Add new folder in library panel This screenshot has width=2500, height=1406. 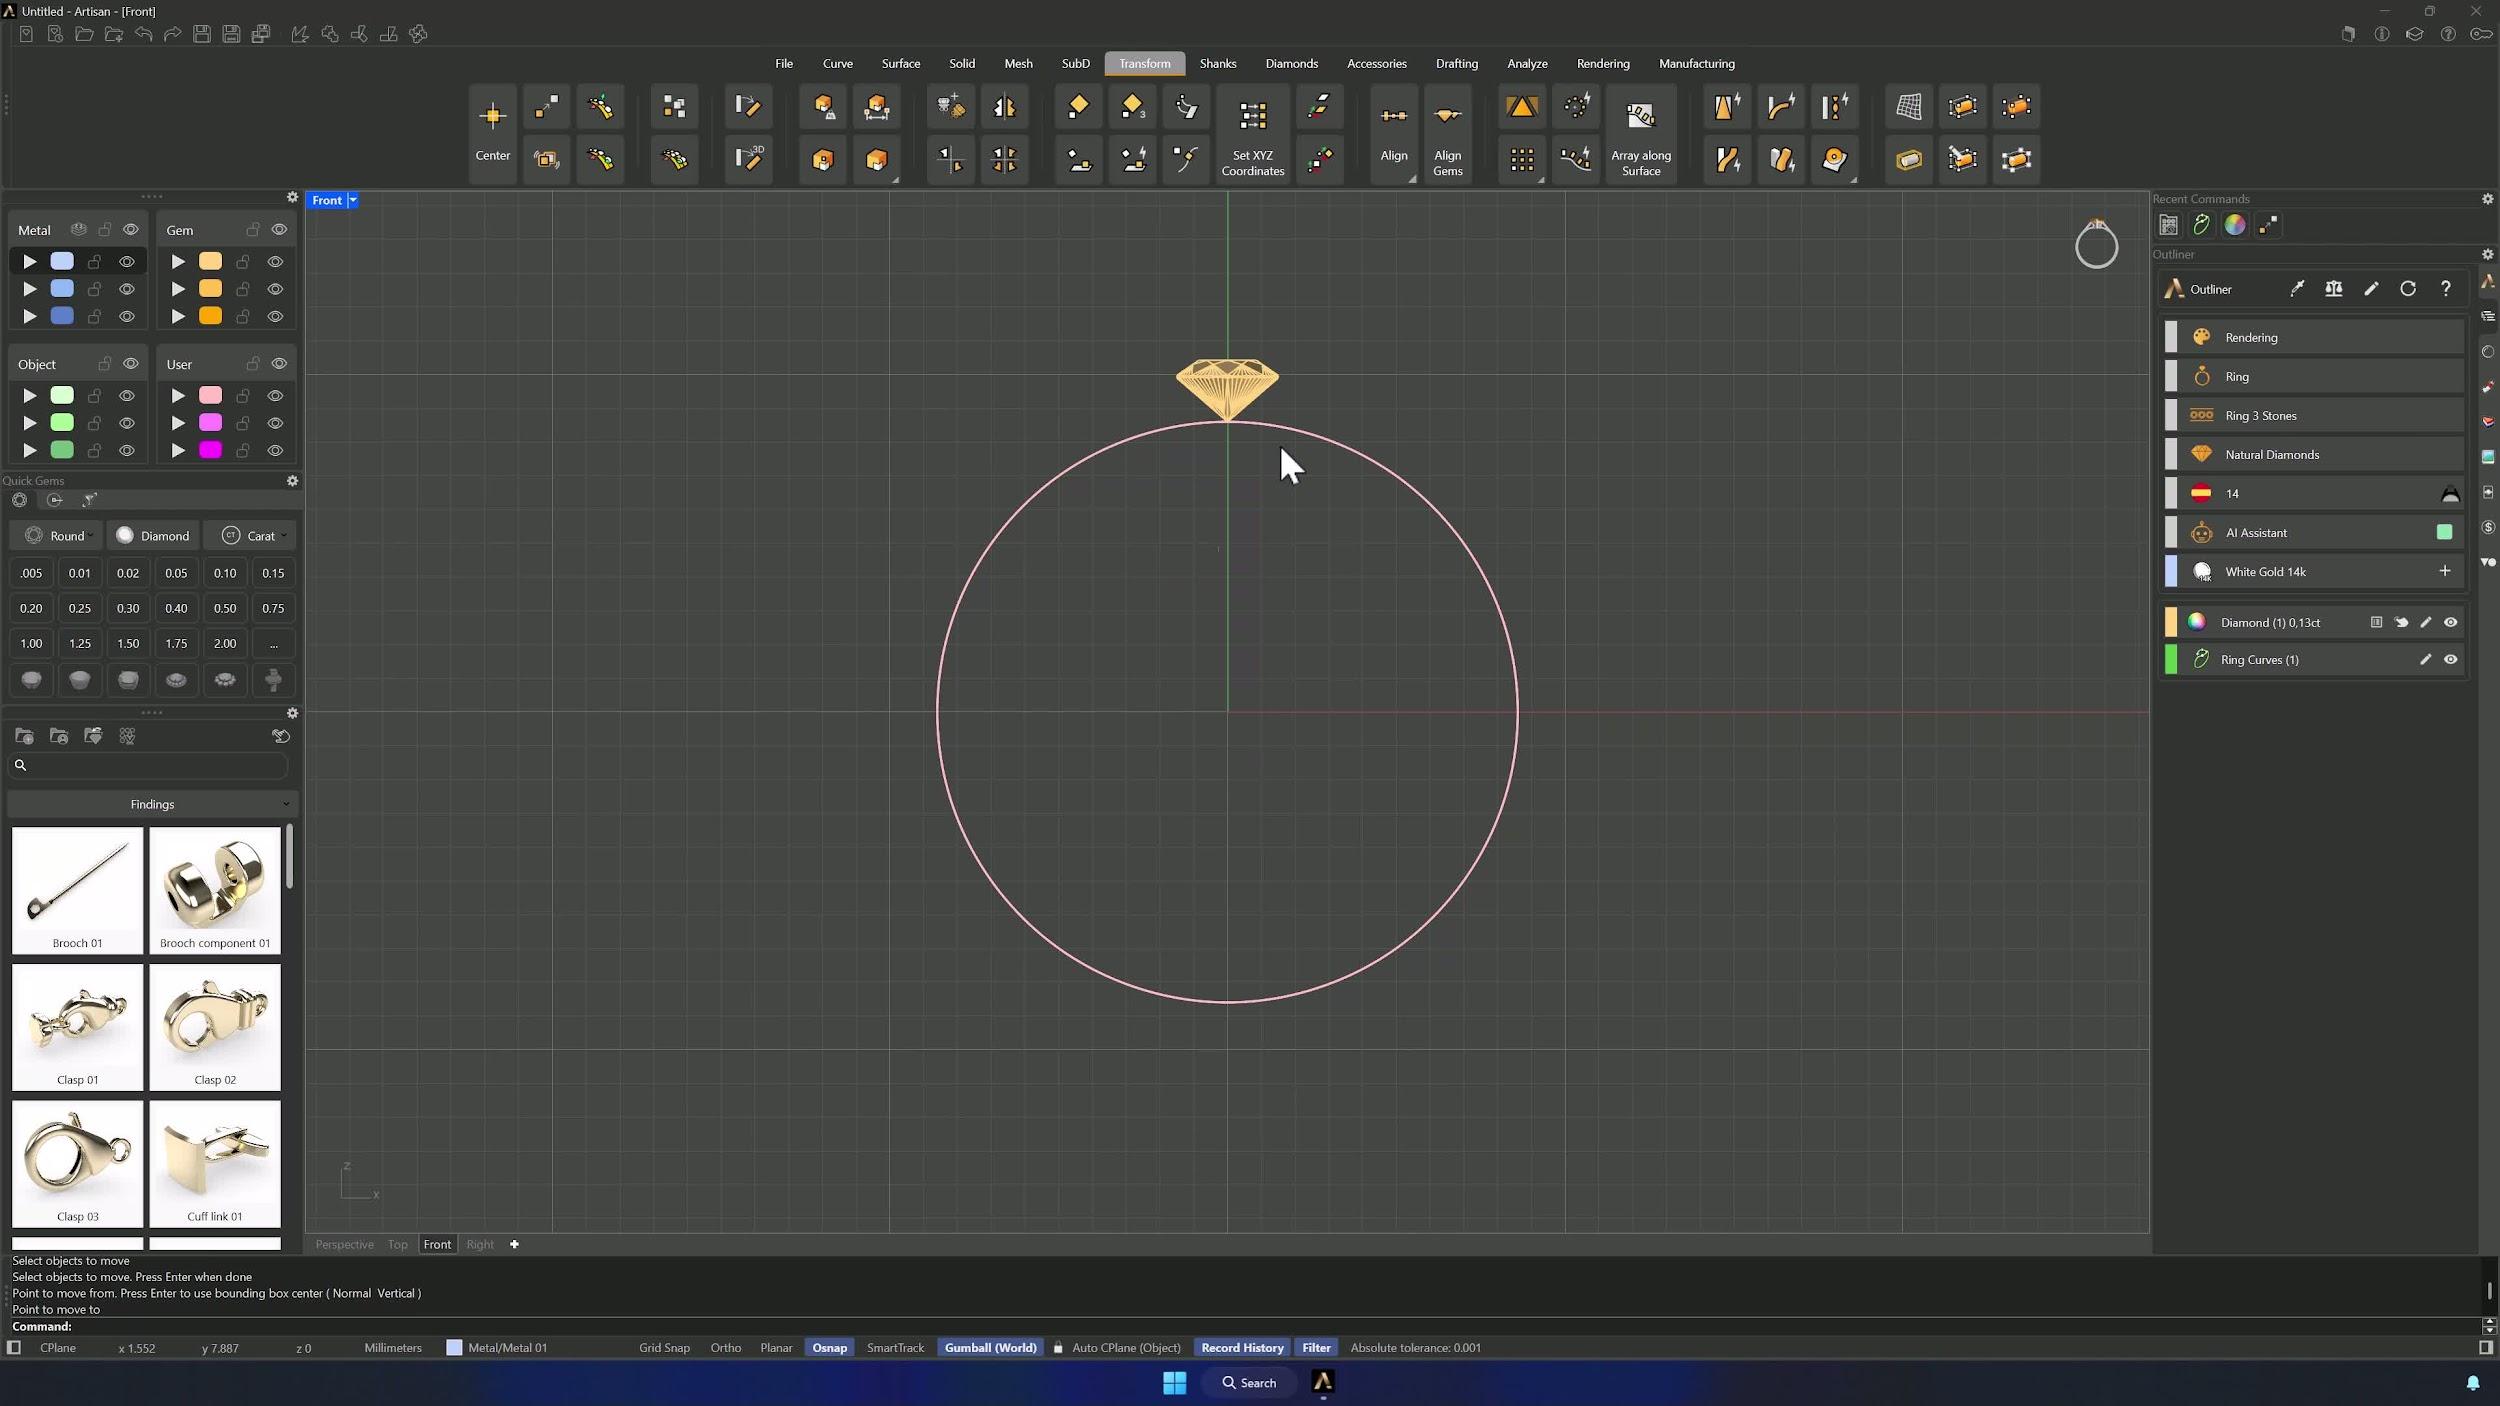[25, 736]
